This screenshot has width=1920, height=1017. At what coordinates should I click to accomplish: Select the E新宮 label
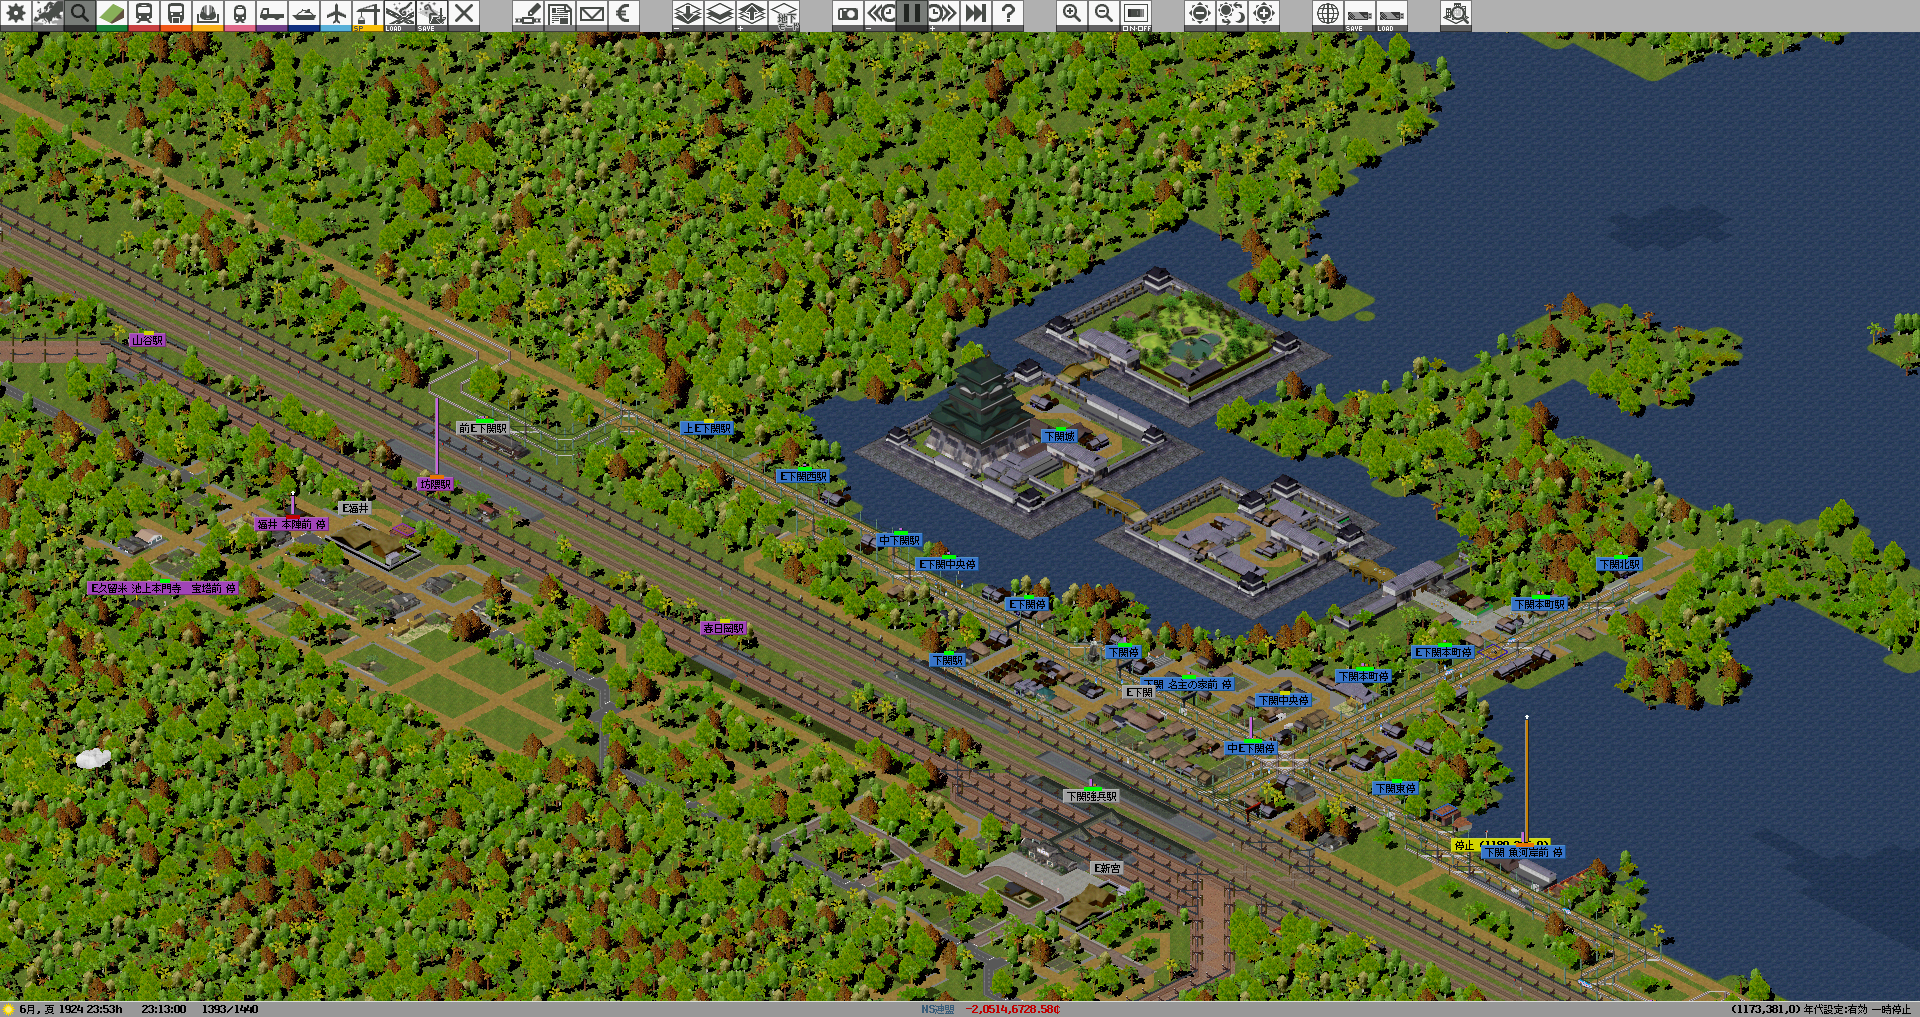pos(1107,868)
